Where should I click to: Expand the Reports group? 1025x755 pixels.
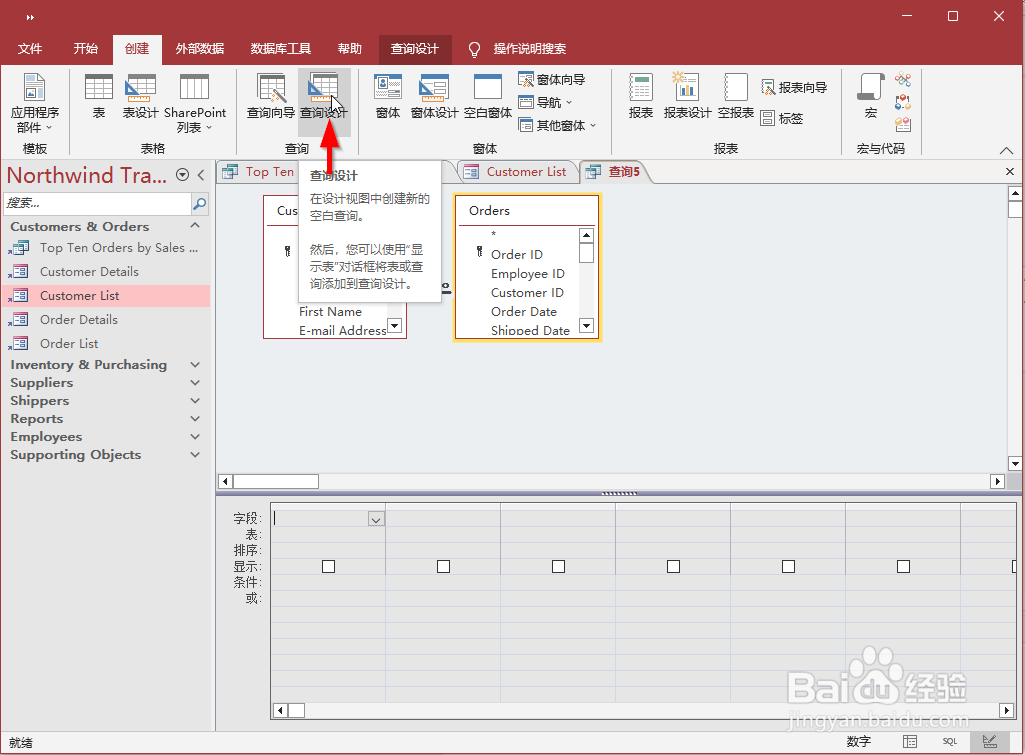195,418
